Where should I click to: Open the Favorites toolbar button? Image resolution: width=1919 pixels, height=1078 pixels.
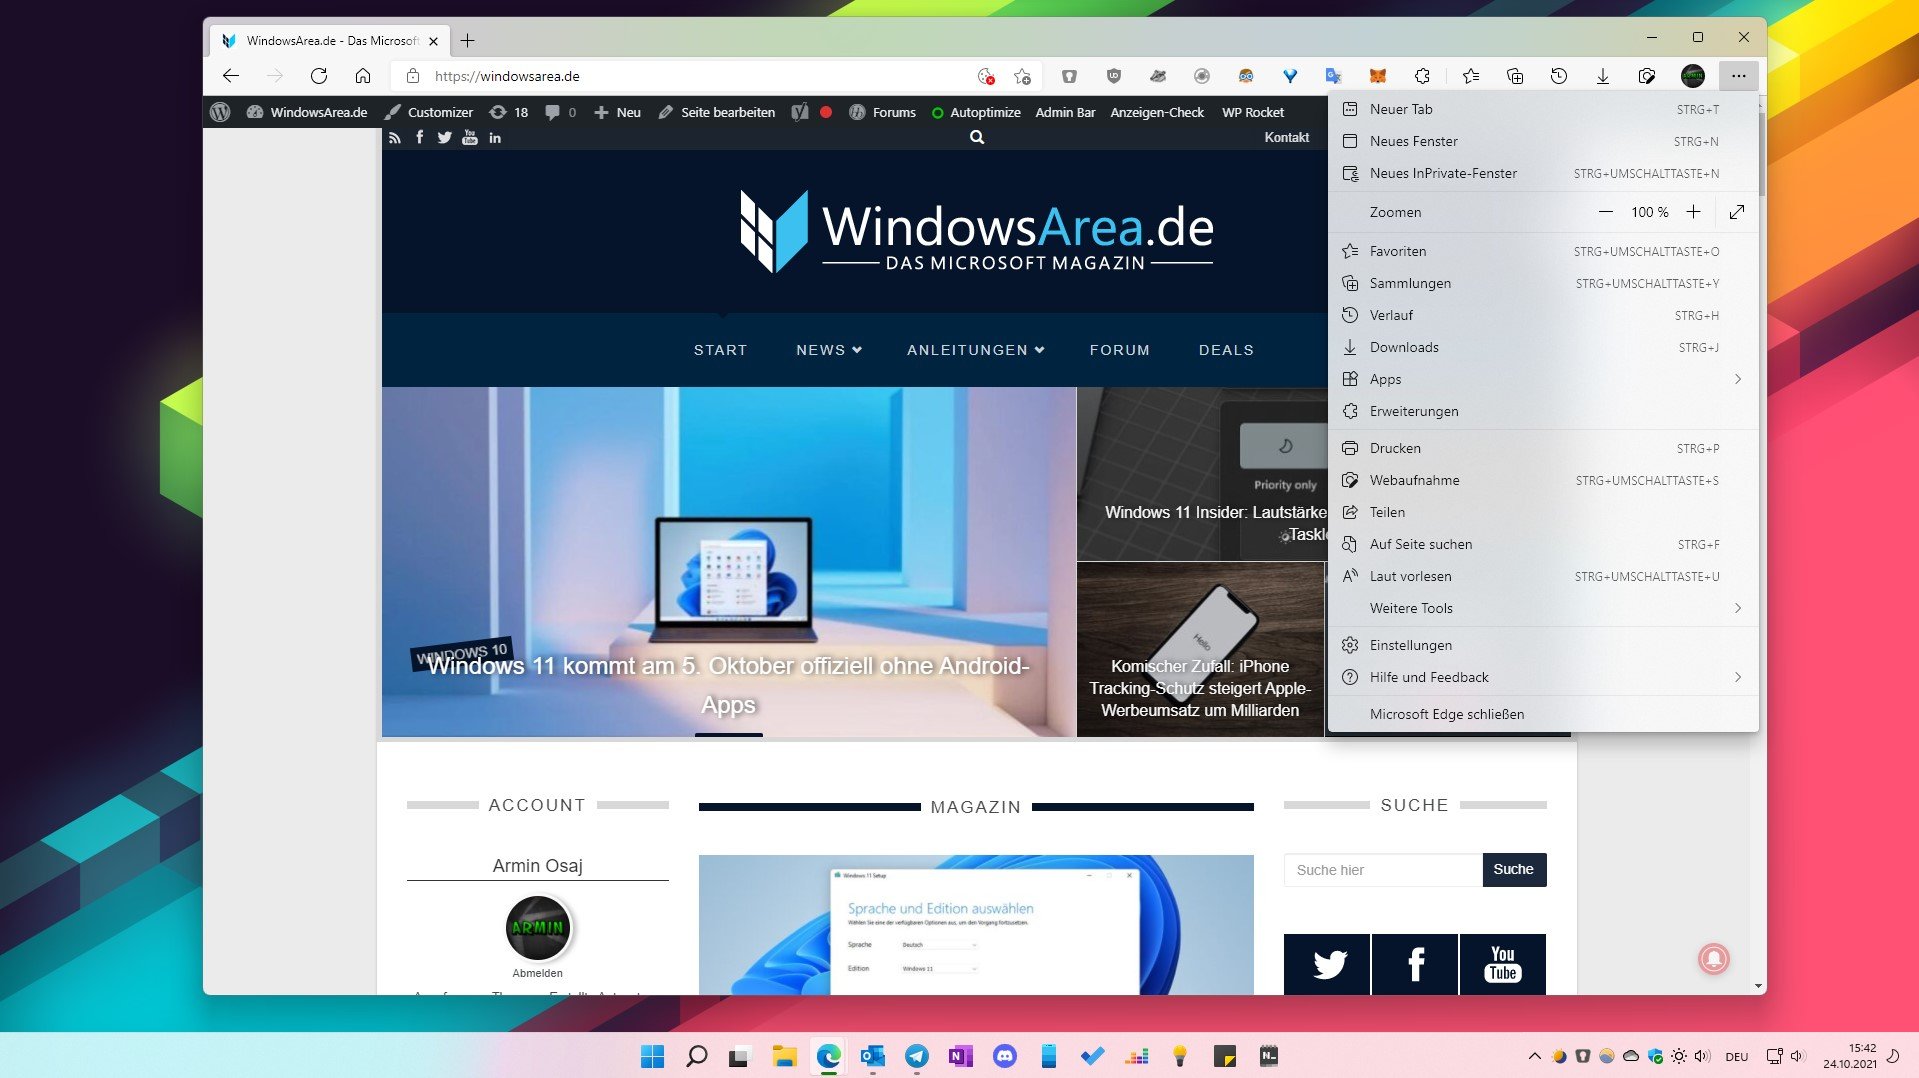1471,76
